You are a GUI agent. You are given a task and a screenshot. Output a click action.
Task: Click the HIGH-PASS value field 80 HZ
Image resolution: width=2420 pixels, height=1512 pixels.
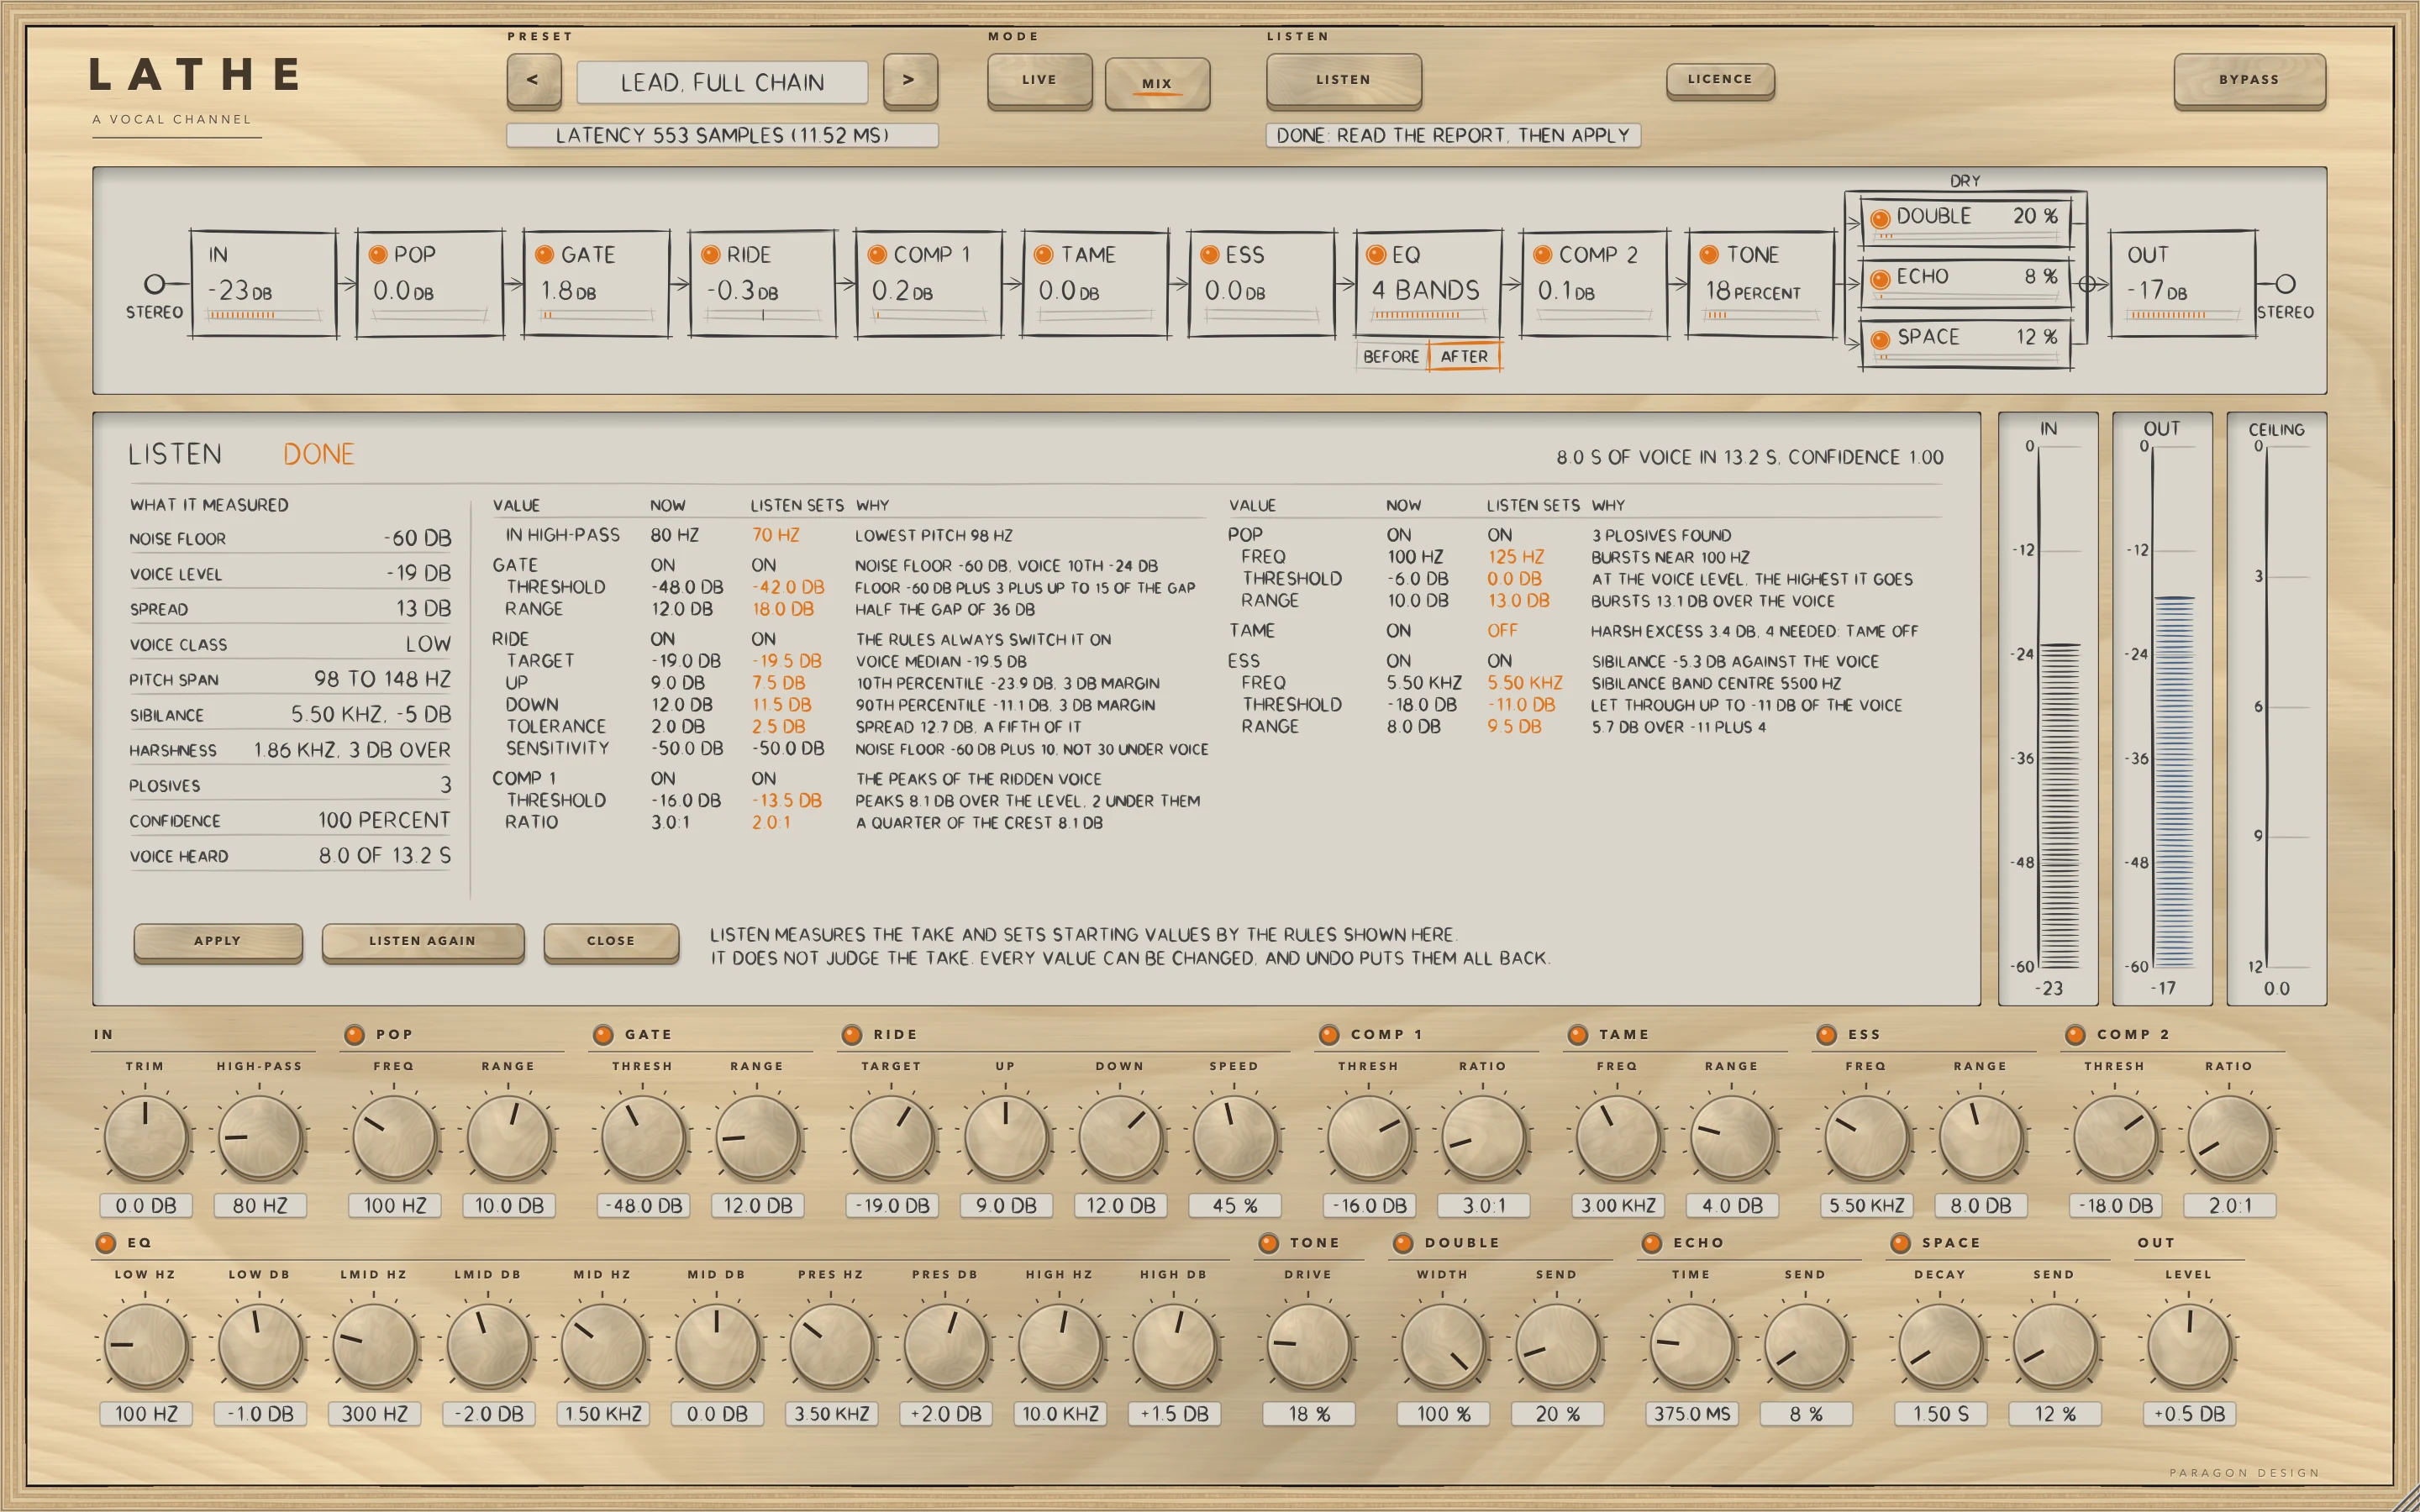[260, 1206]
